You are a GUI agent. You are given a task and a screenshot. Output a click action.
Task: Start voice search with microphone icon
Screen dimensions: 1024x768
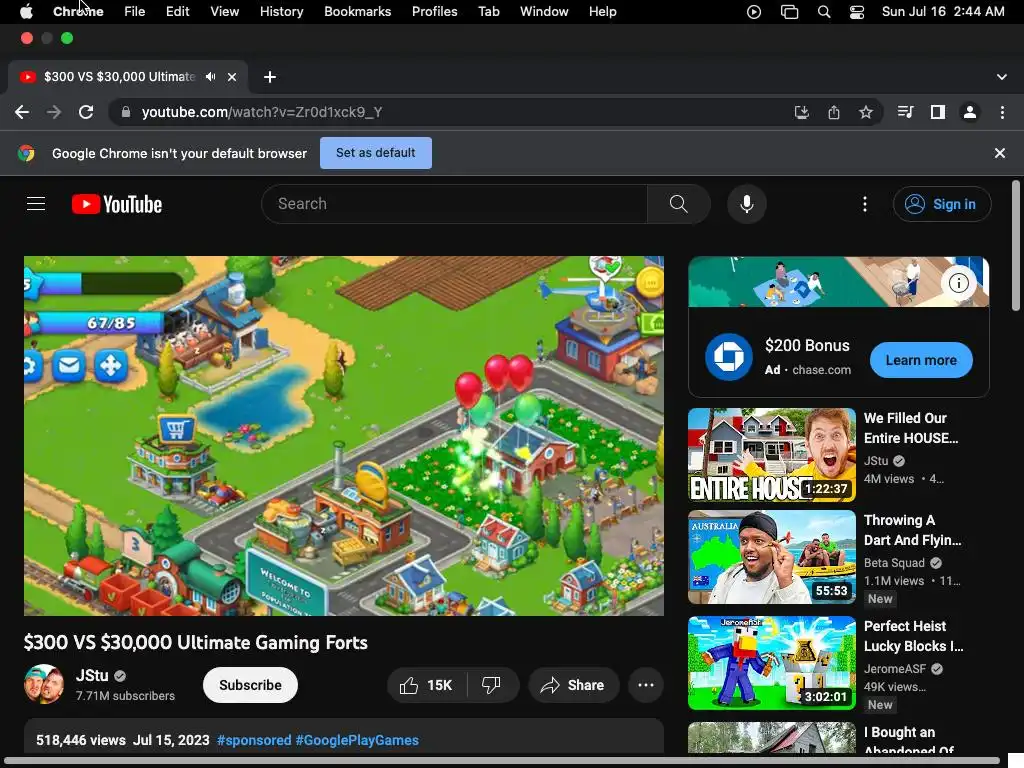pos(746,204)
